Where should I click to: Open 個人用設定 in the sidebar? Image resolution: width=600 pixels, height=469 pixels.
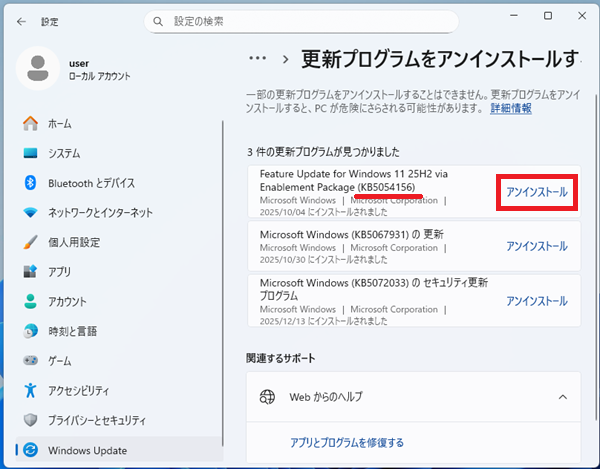coord(73,242)
